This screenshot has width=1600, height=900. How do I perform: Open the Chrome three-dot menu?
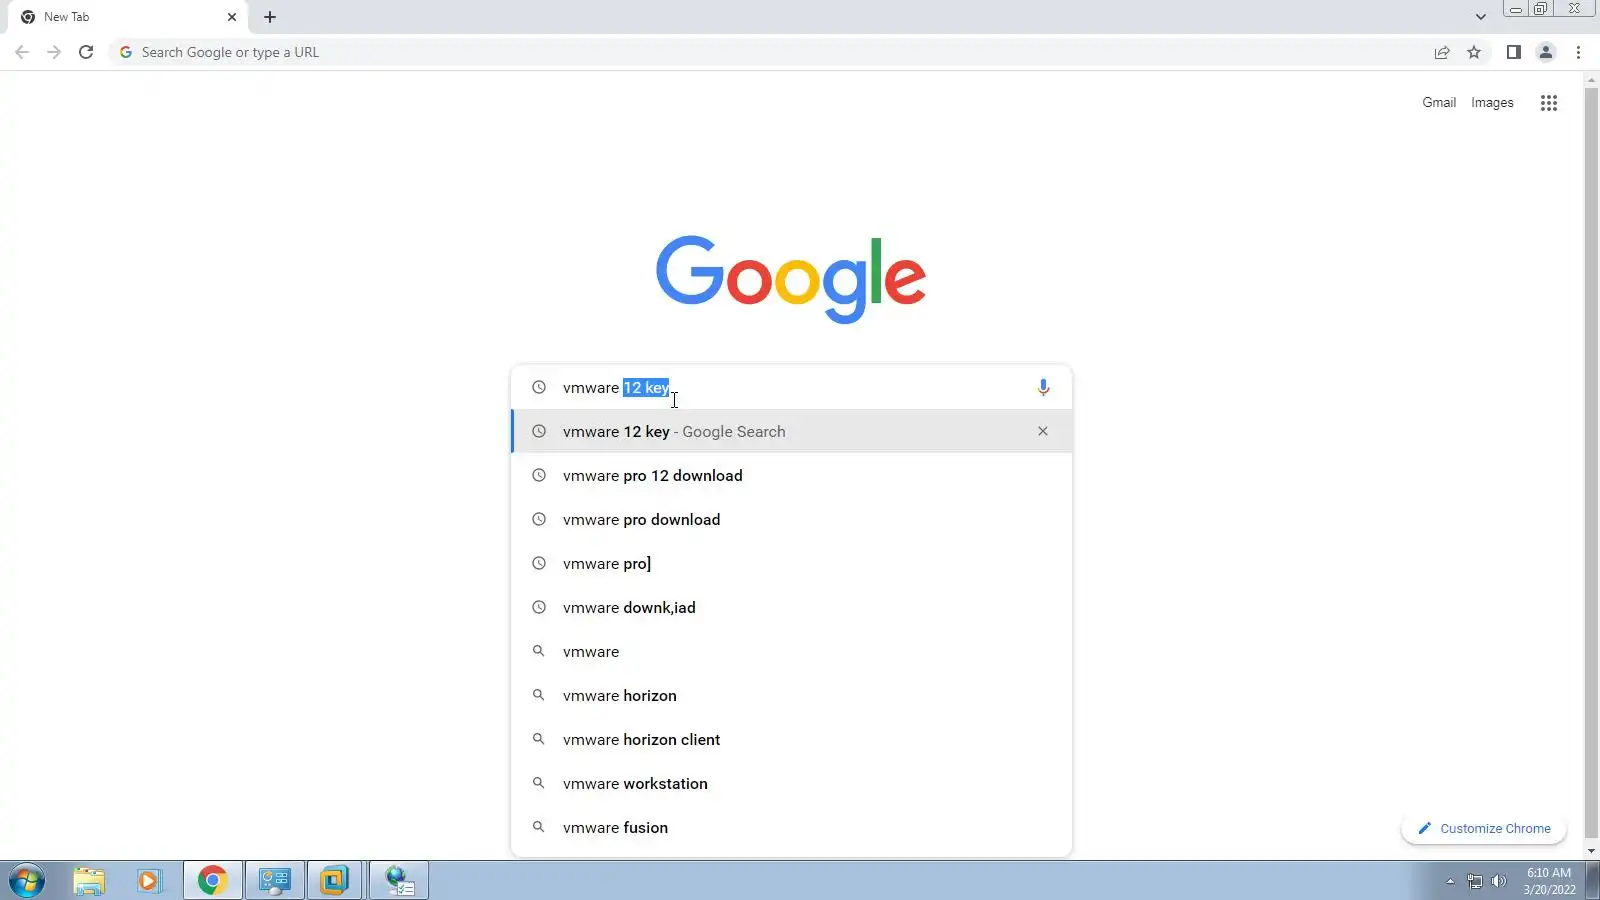pyautogui.click(x=1579, y=52)
